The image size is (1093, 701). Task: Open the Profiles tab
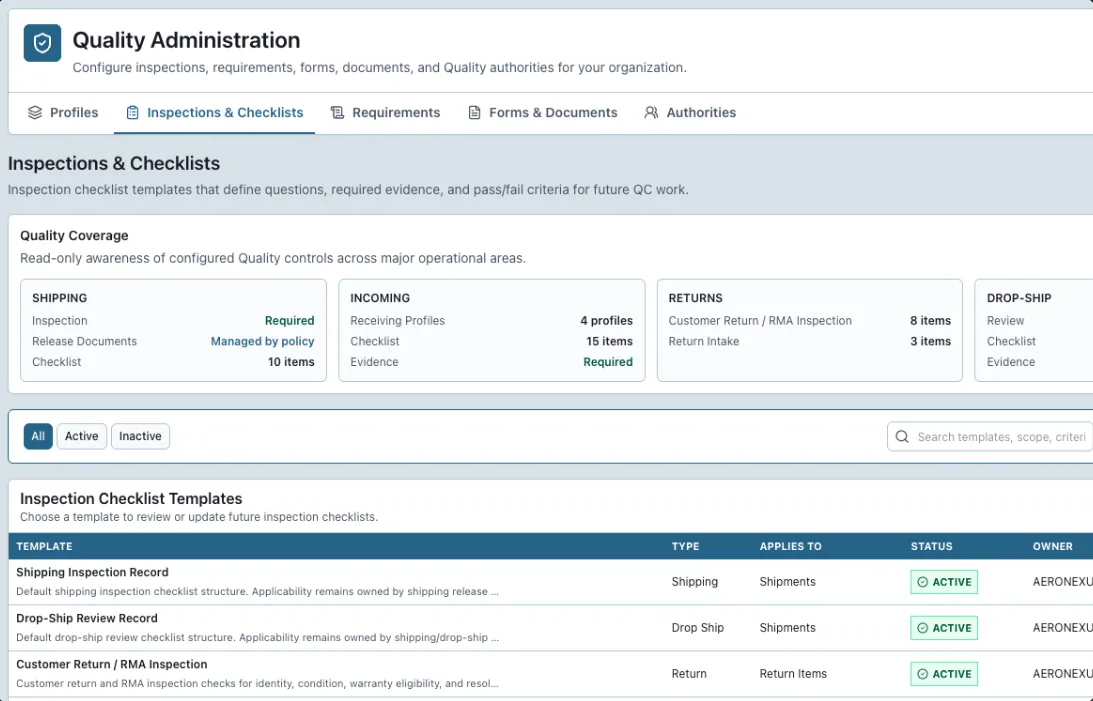pos(63,112)
